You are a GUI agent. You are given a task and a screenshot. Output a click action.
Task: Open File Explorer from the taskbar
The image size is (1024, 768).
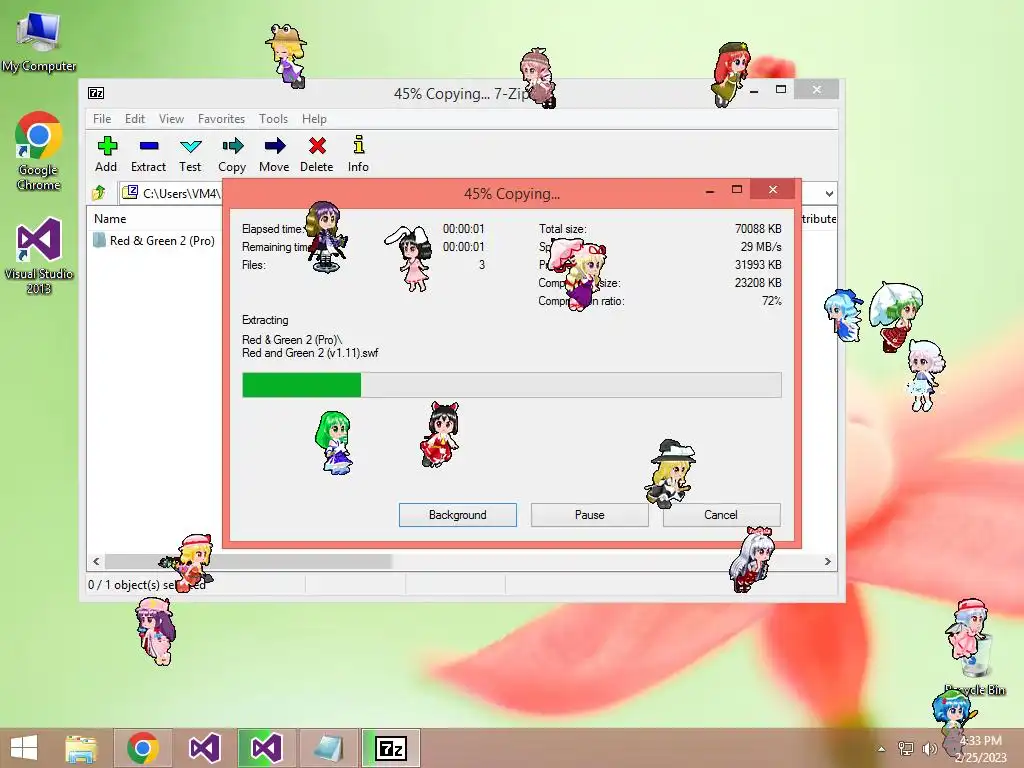pos(80,748)
